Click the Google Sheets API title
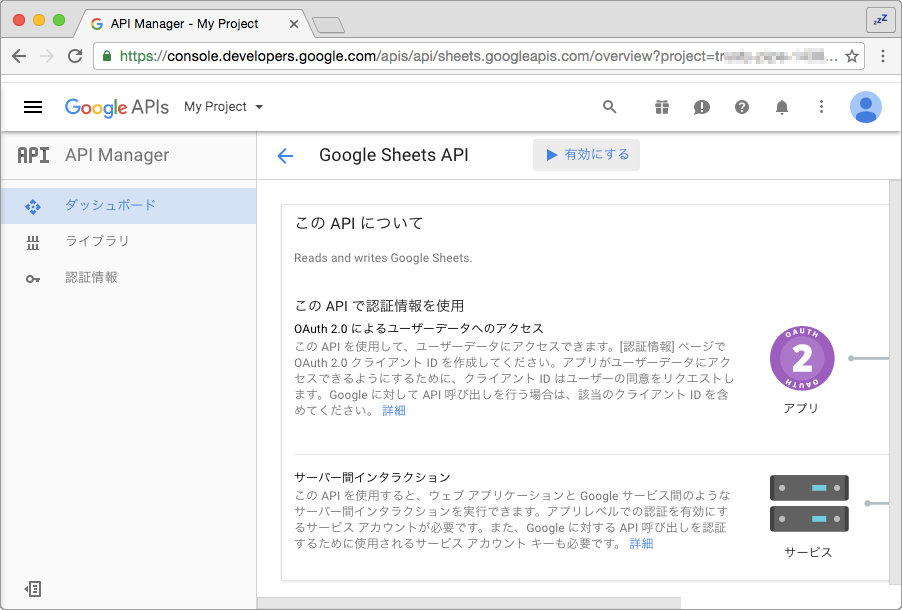The width and height of the screenshot is (902, 610). click(x=394, y=155)
